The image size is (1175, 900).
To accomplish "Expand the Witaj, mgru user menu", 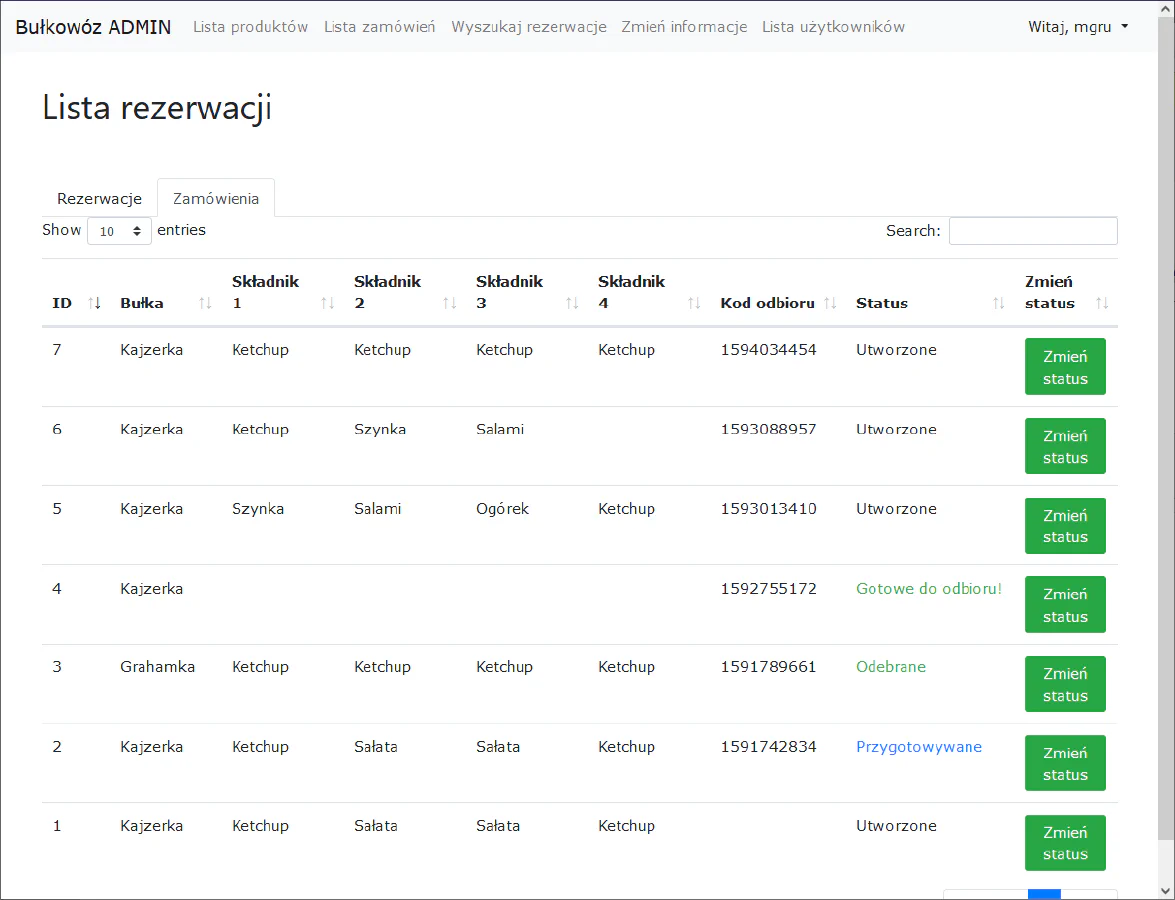I will (1077, 27).
